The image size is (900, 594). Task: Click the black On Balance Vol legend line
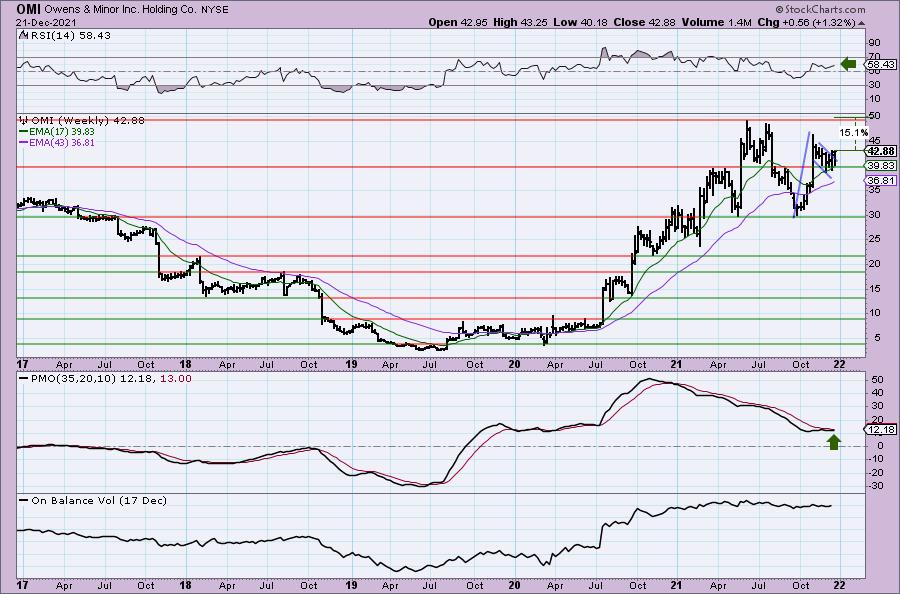click(x=24, y=500)
